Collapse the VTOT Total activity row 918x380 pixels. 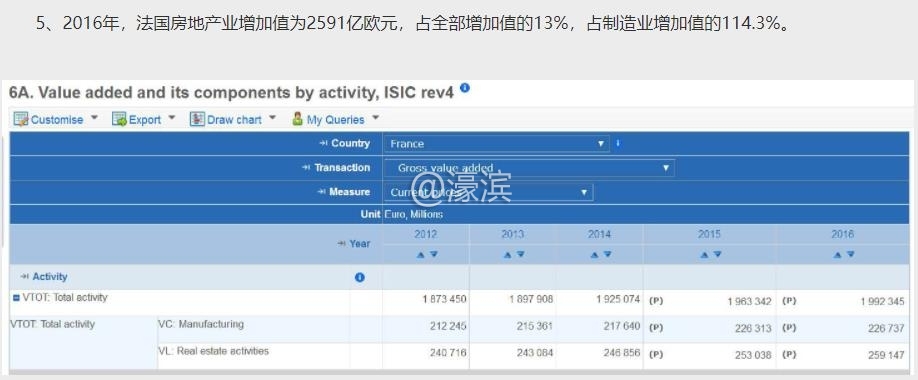tap(16, 298)
